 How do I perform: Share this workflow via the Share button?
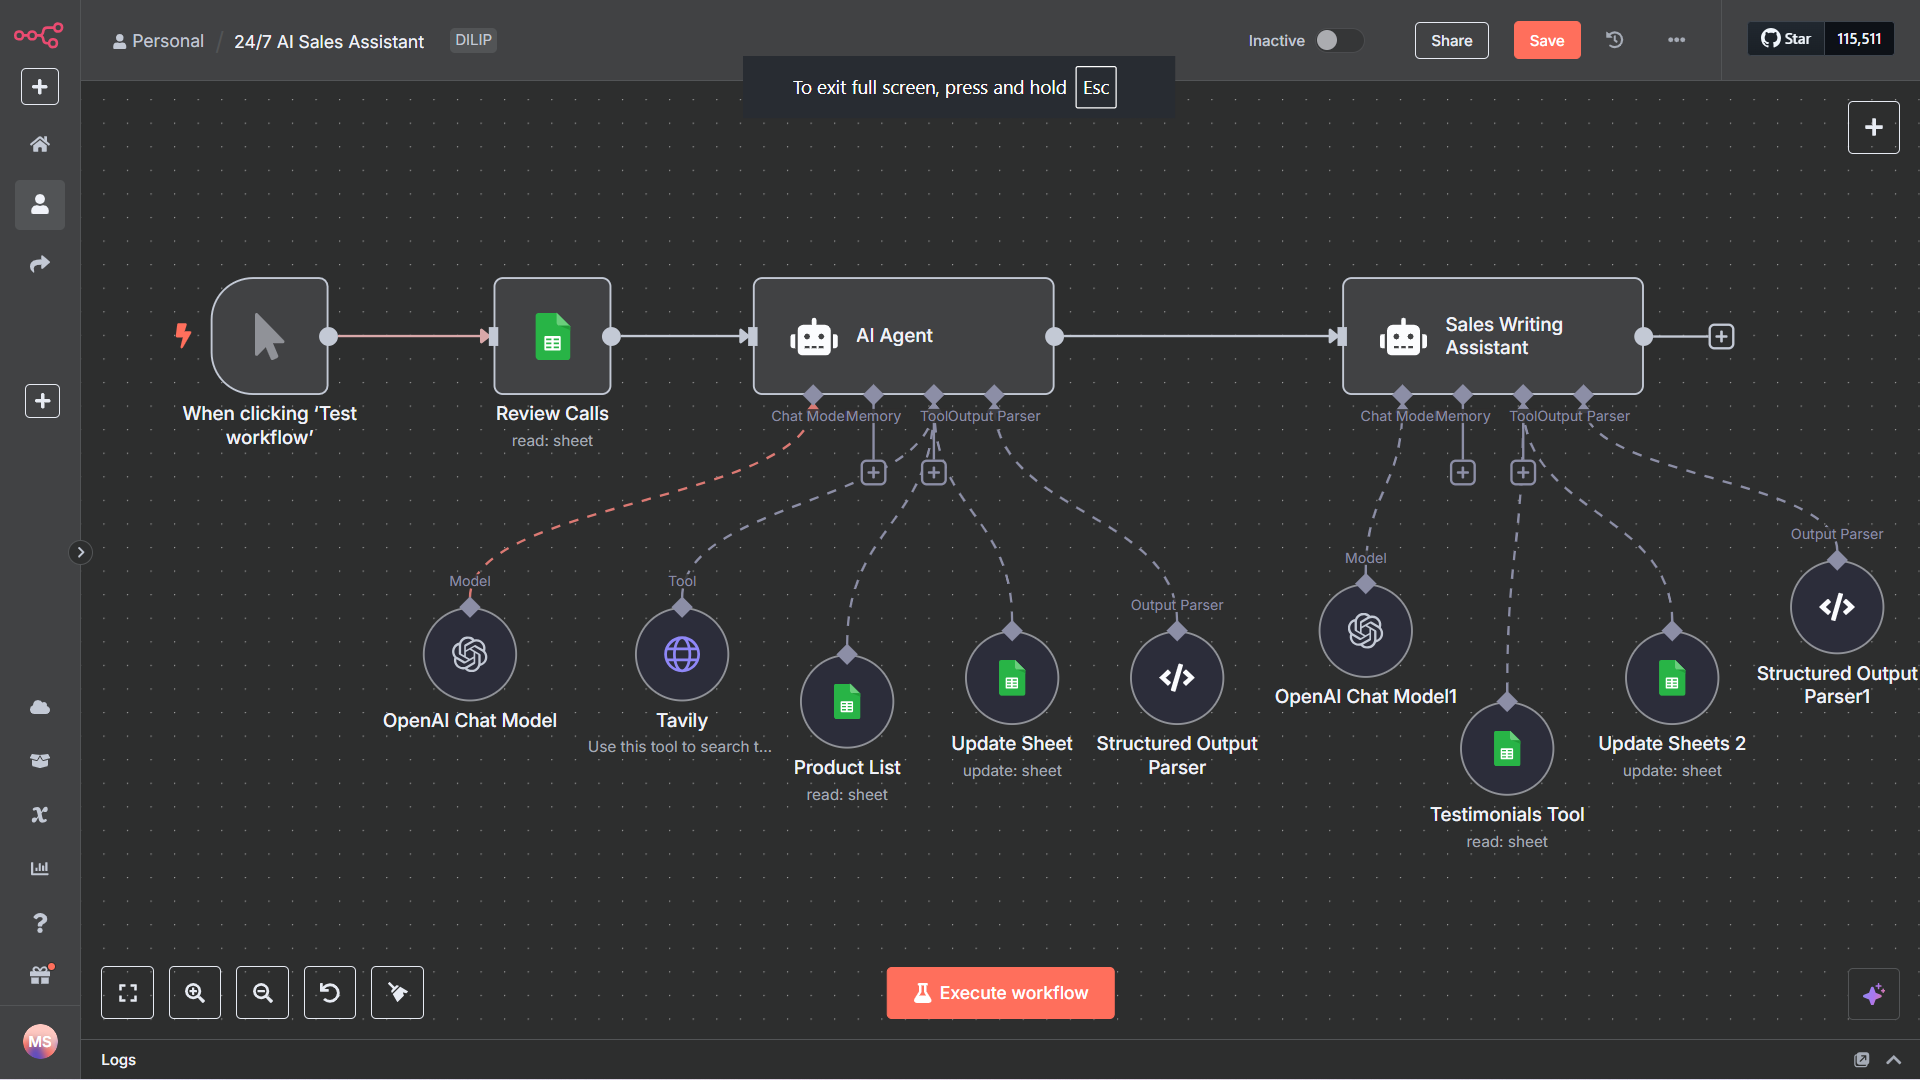tap(1451, 40)
